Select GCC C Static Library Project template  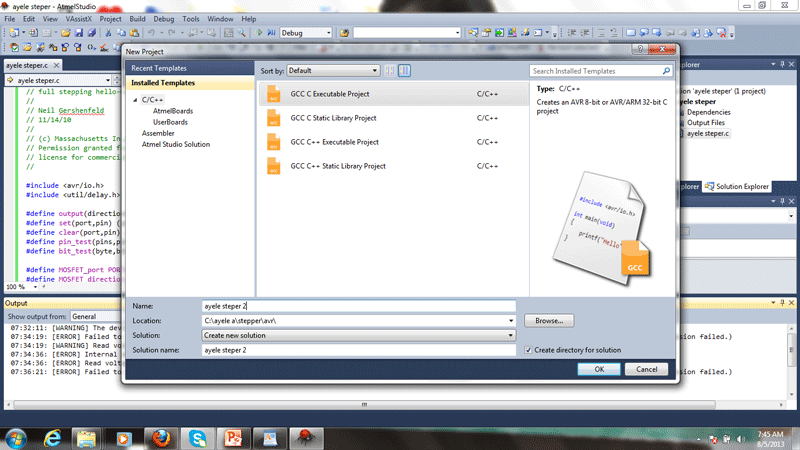(393, 118)
